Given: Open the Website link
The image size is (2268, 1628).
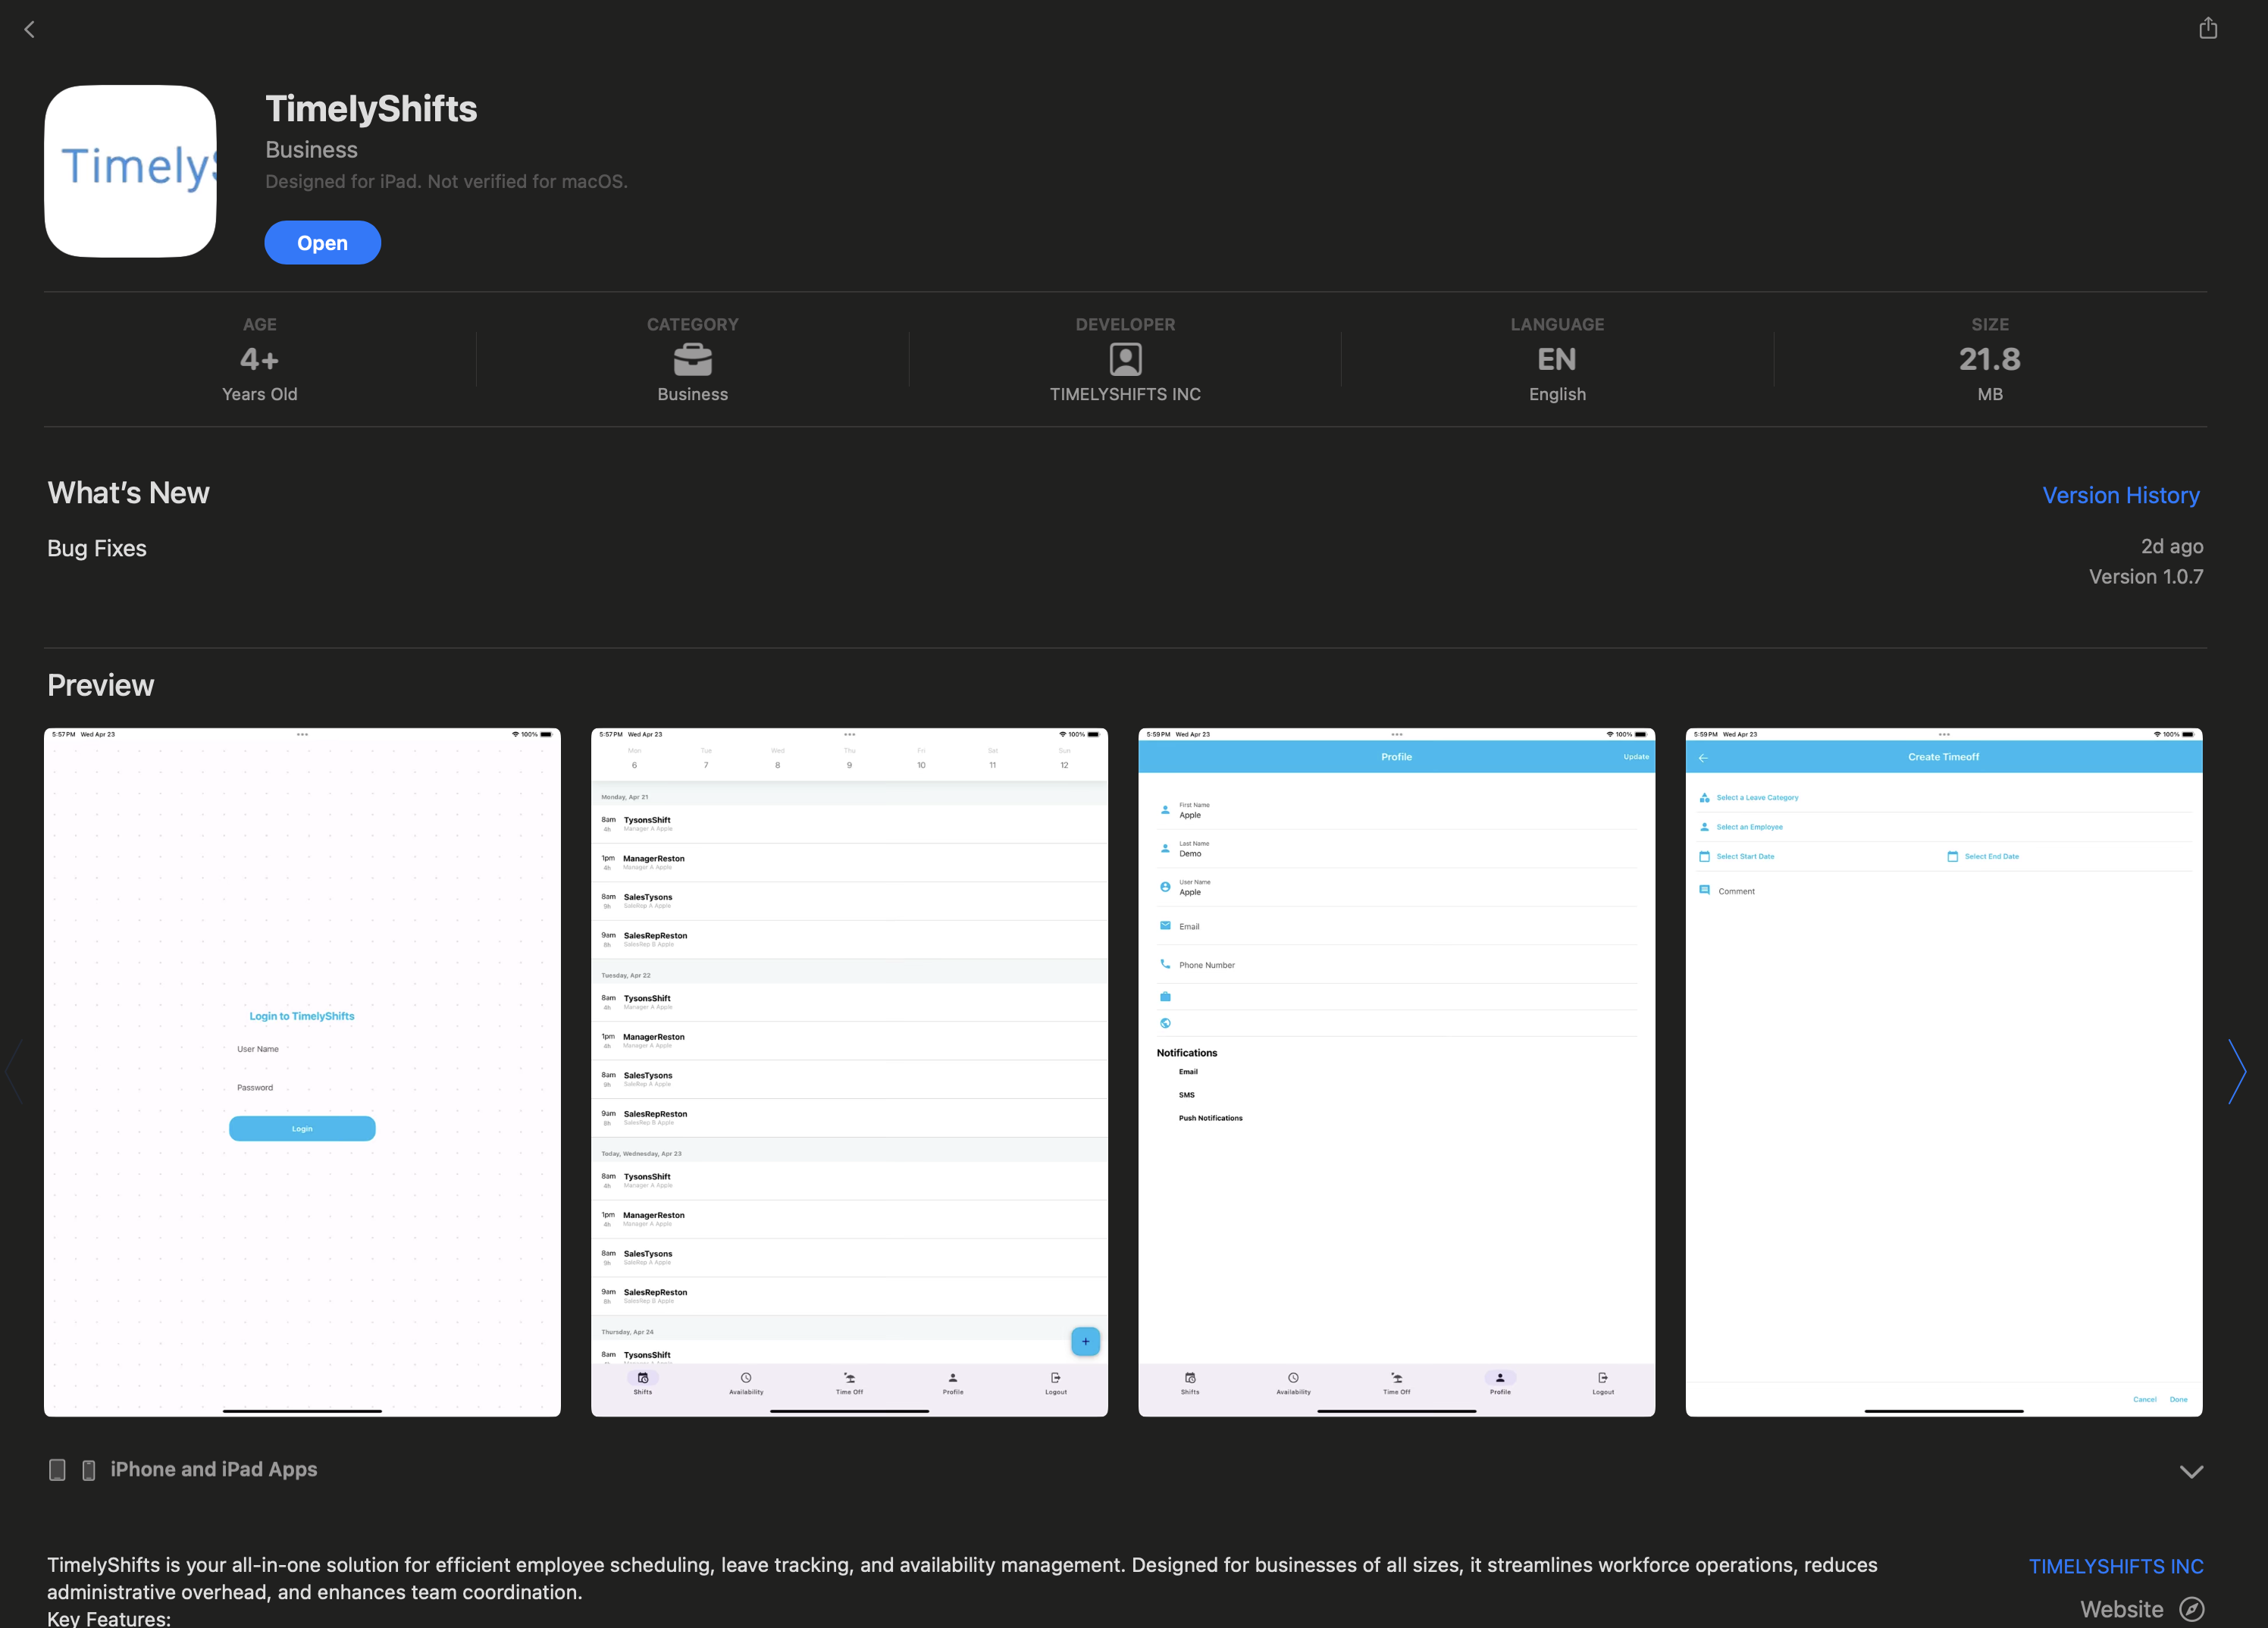Looking at the screenshot, I should (2121, 1608).
